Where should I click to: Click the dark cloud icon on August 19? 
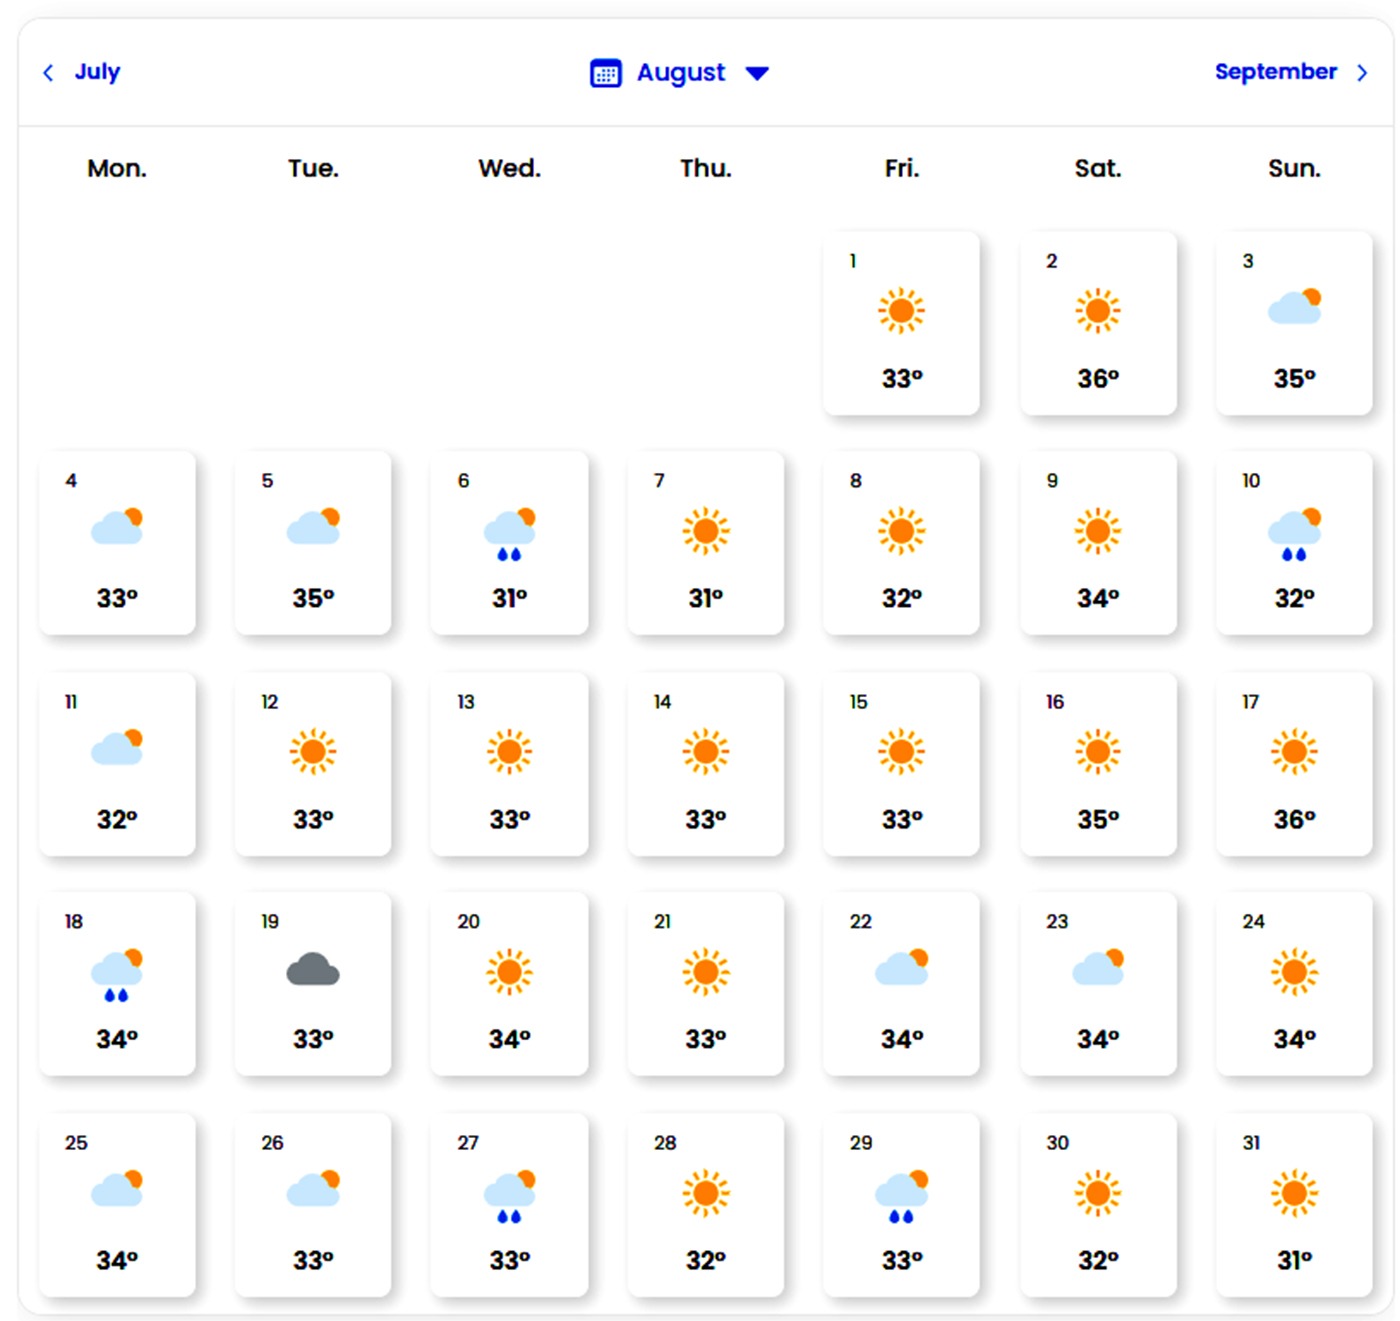[x=313, y=970]
